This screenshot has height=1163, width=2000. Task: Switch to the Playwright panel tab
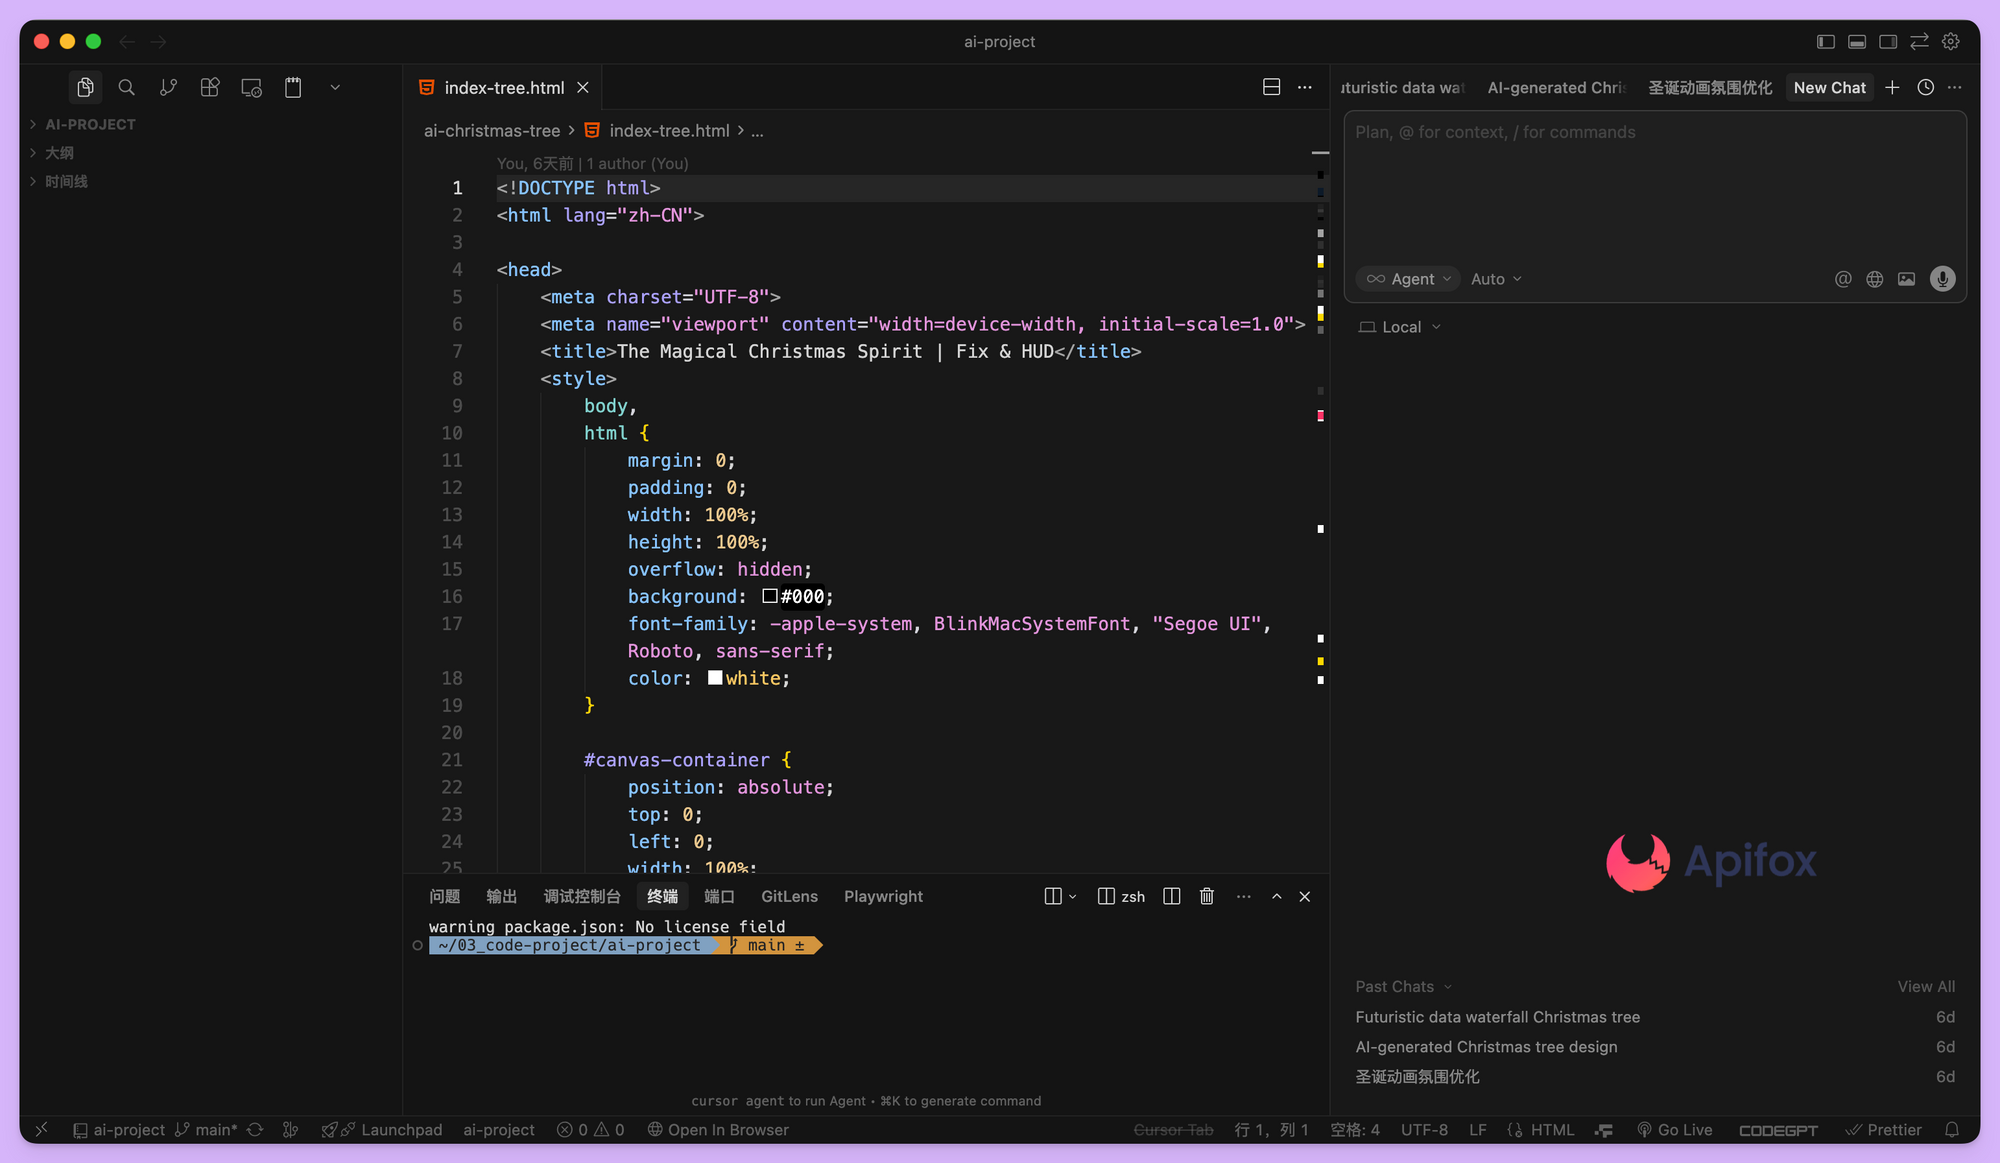883,896
